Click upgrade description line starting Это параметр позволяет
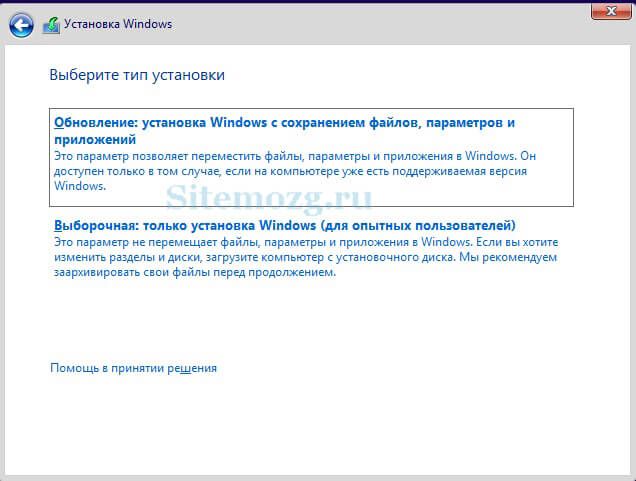The height and width of the screenshot is (481, 636). pyautogui.click(x=295, y=156)
